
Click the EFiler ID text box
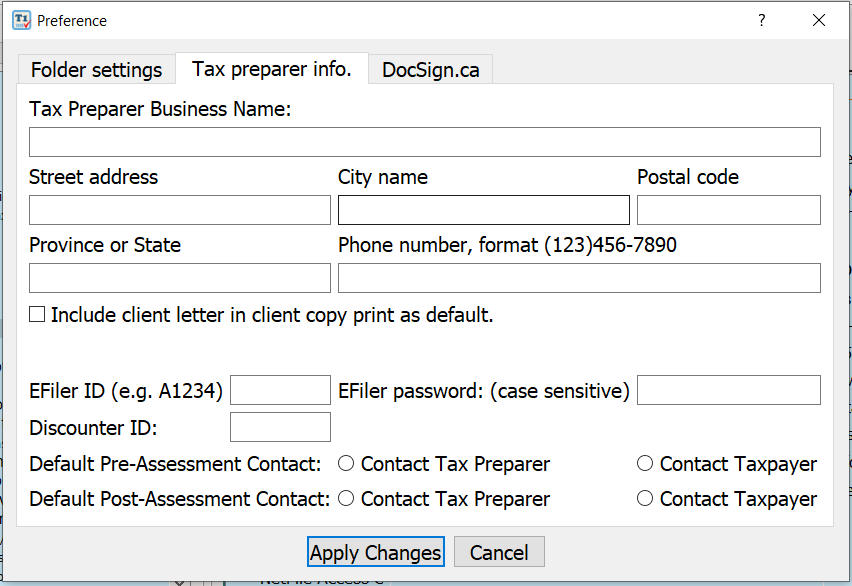click(280, 390)
